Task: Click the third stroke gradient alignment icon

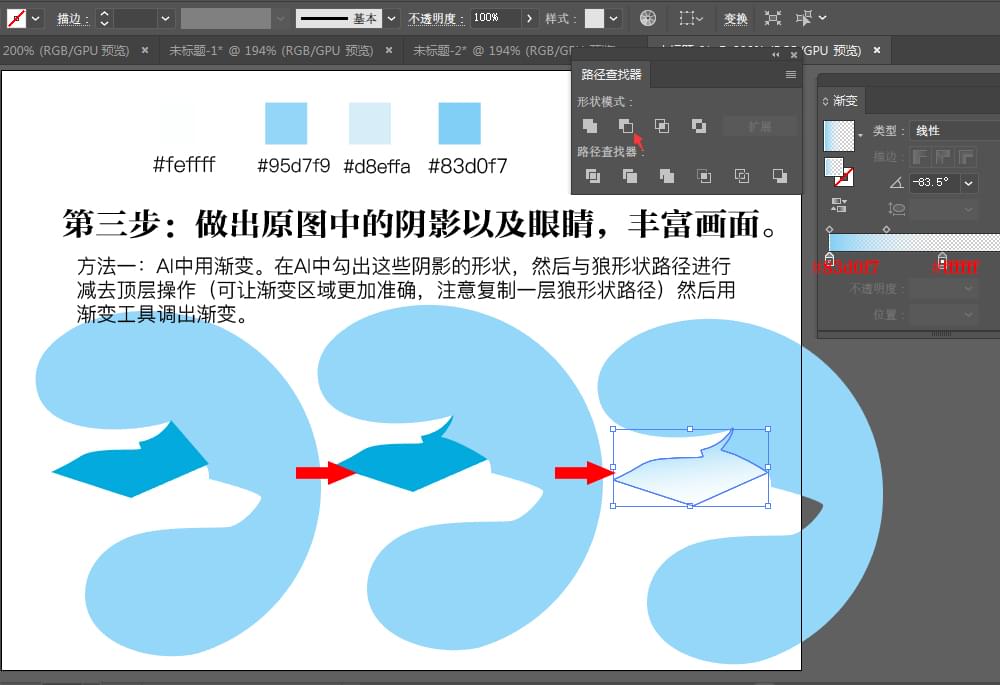Action: tap(966, 156)
